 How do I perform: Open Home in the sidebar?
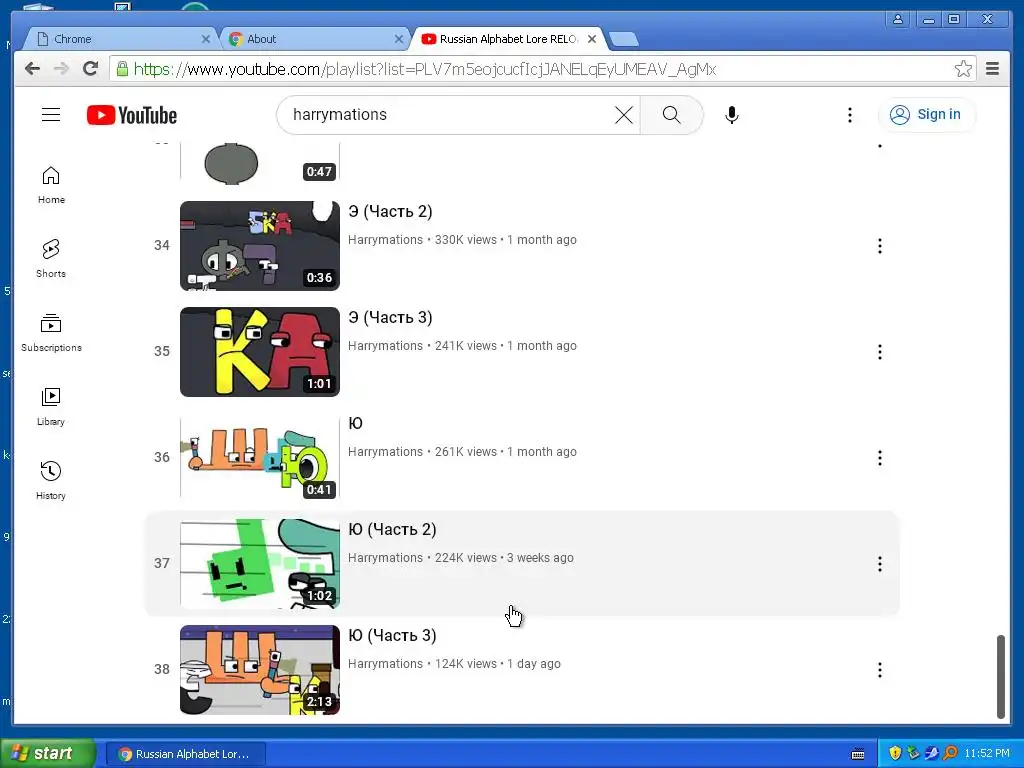click(x=51, y=185)
